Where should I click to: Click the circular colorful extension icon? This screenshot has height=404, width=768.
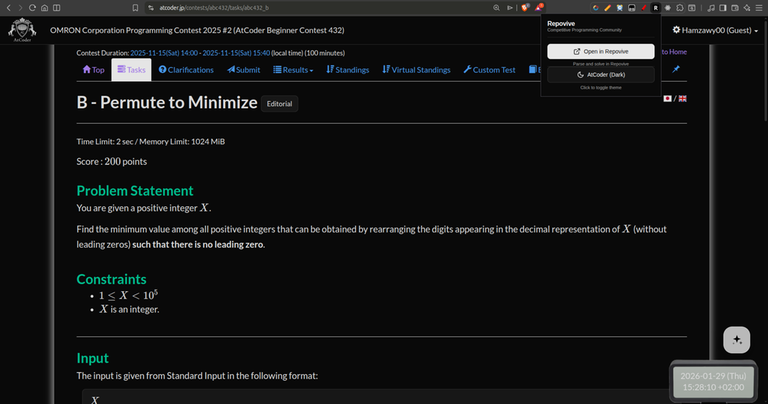596,8
